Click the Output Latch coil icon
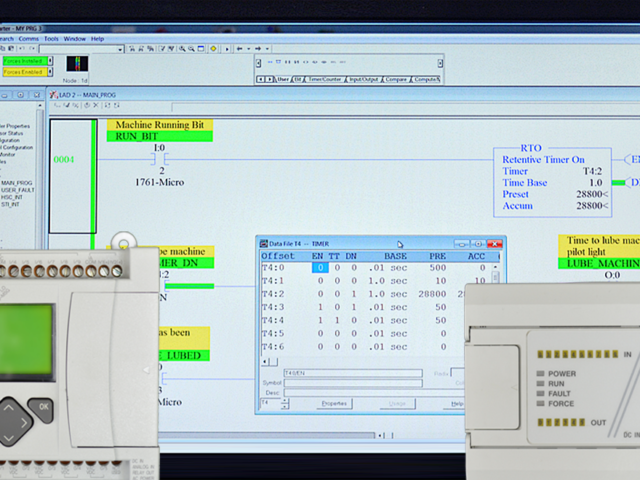 [315, 62]
